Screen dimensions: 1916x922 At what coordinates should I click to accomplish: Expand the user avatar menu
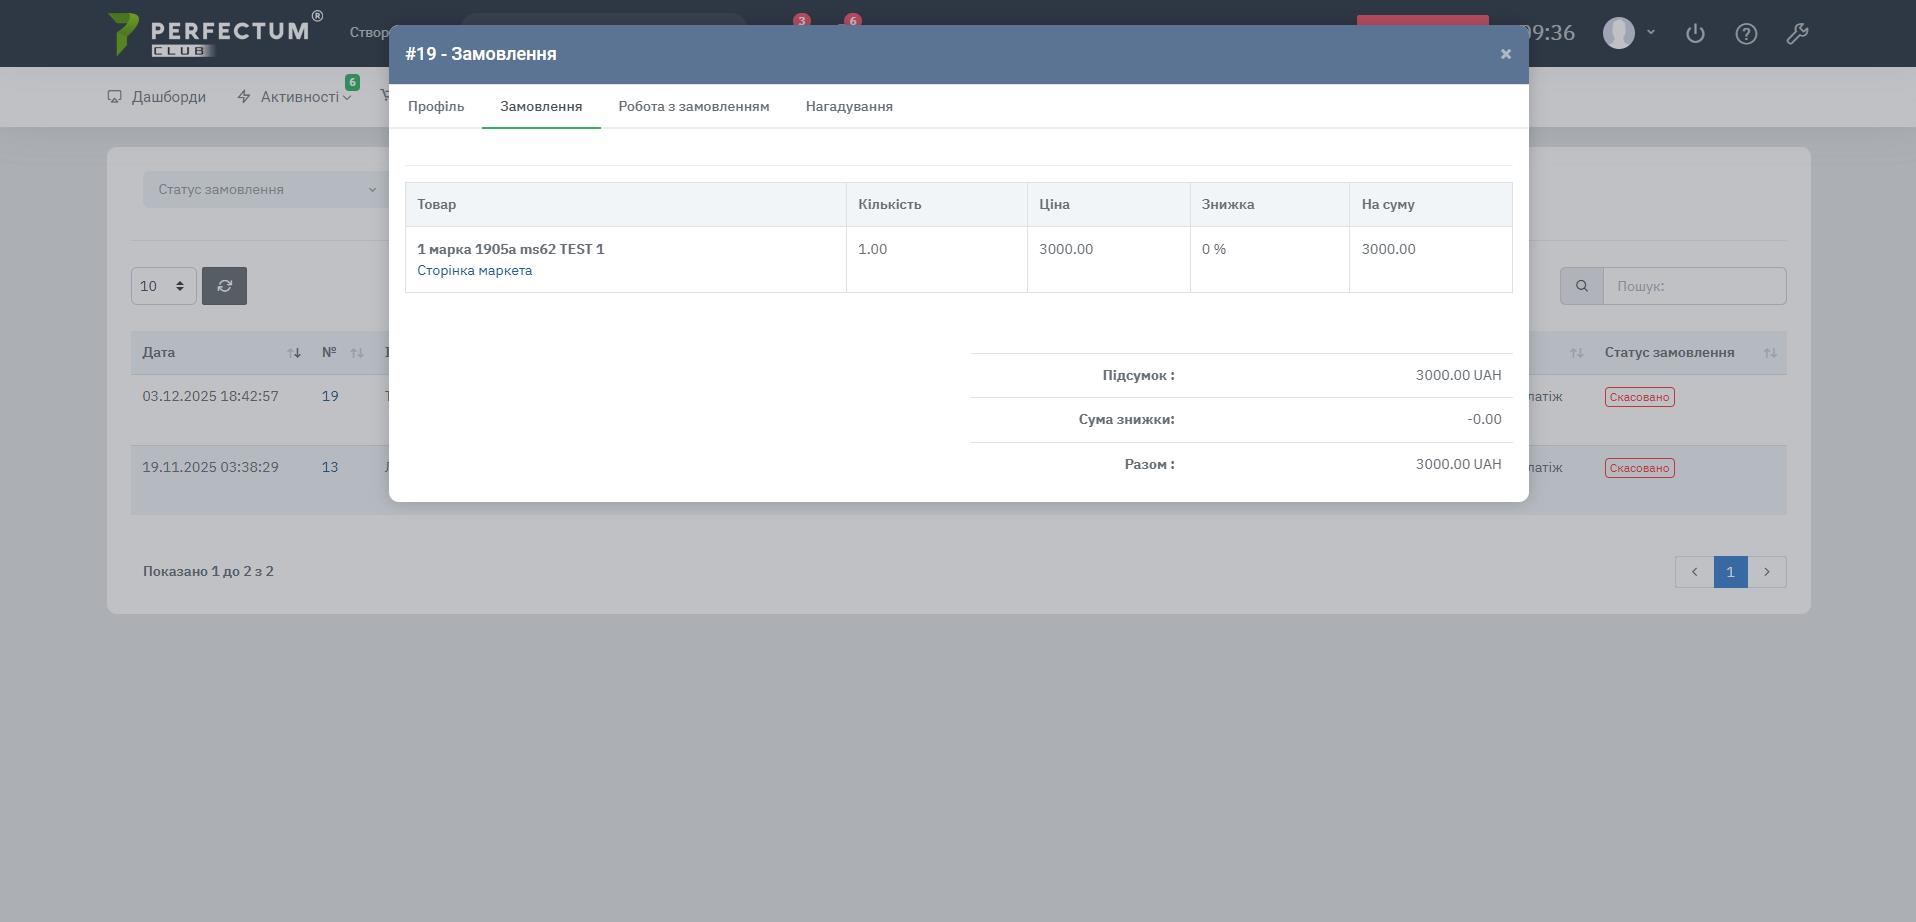coord(1629,33)
